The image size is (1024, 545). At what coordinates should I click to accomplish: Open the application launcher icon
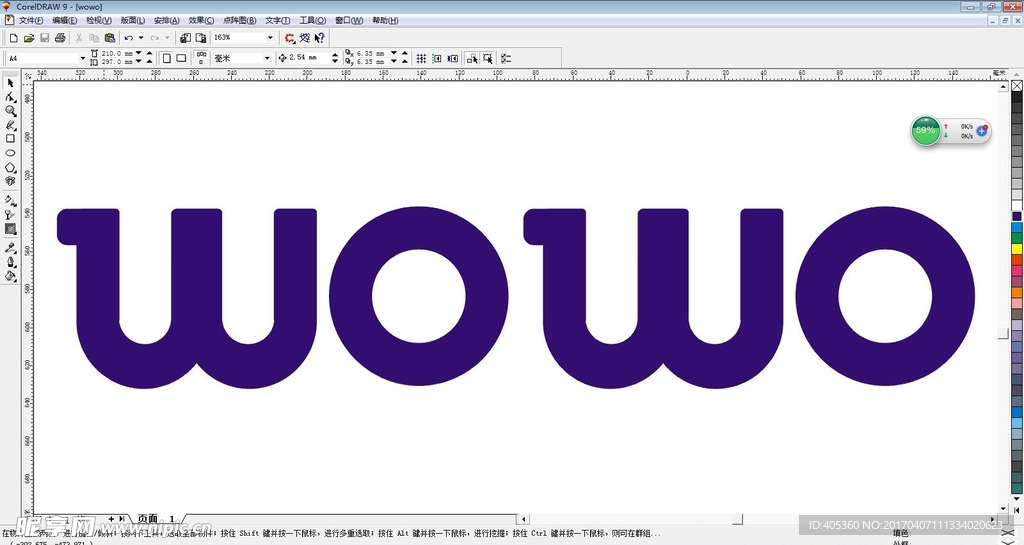point(289,38)
